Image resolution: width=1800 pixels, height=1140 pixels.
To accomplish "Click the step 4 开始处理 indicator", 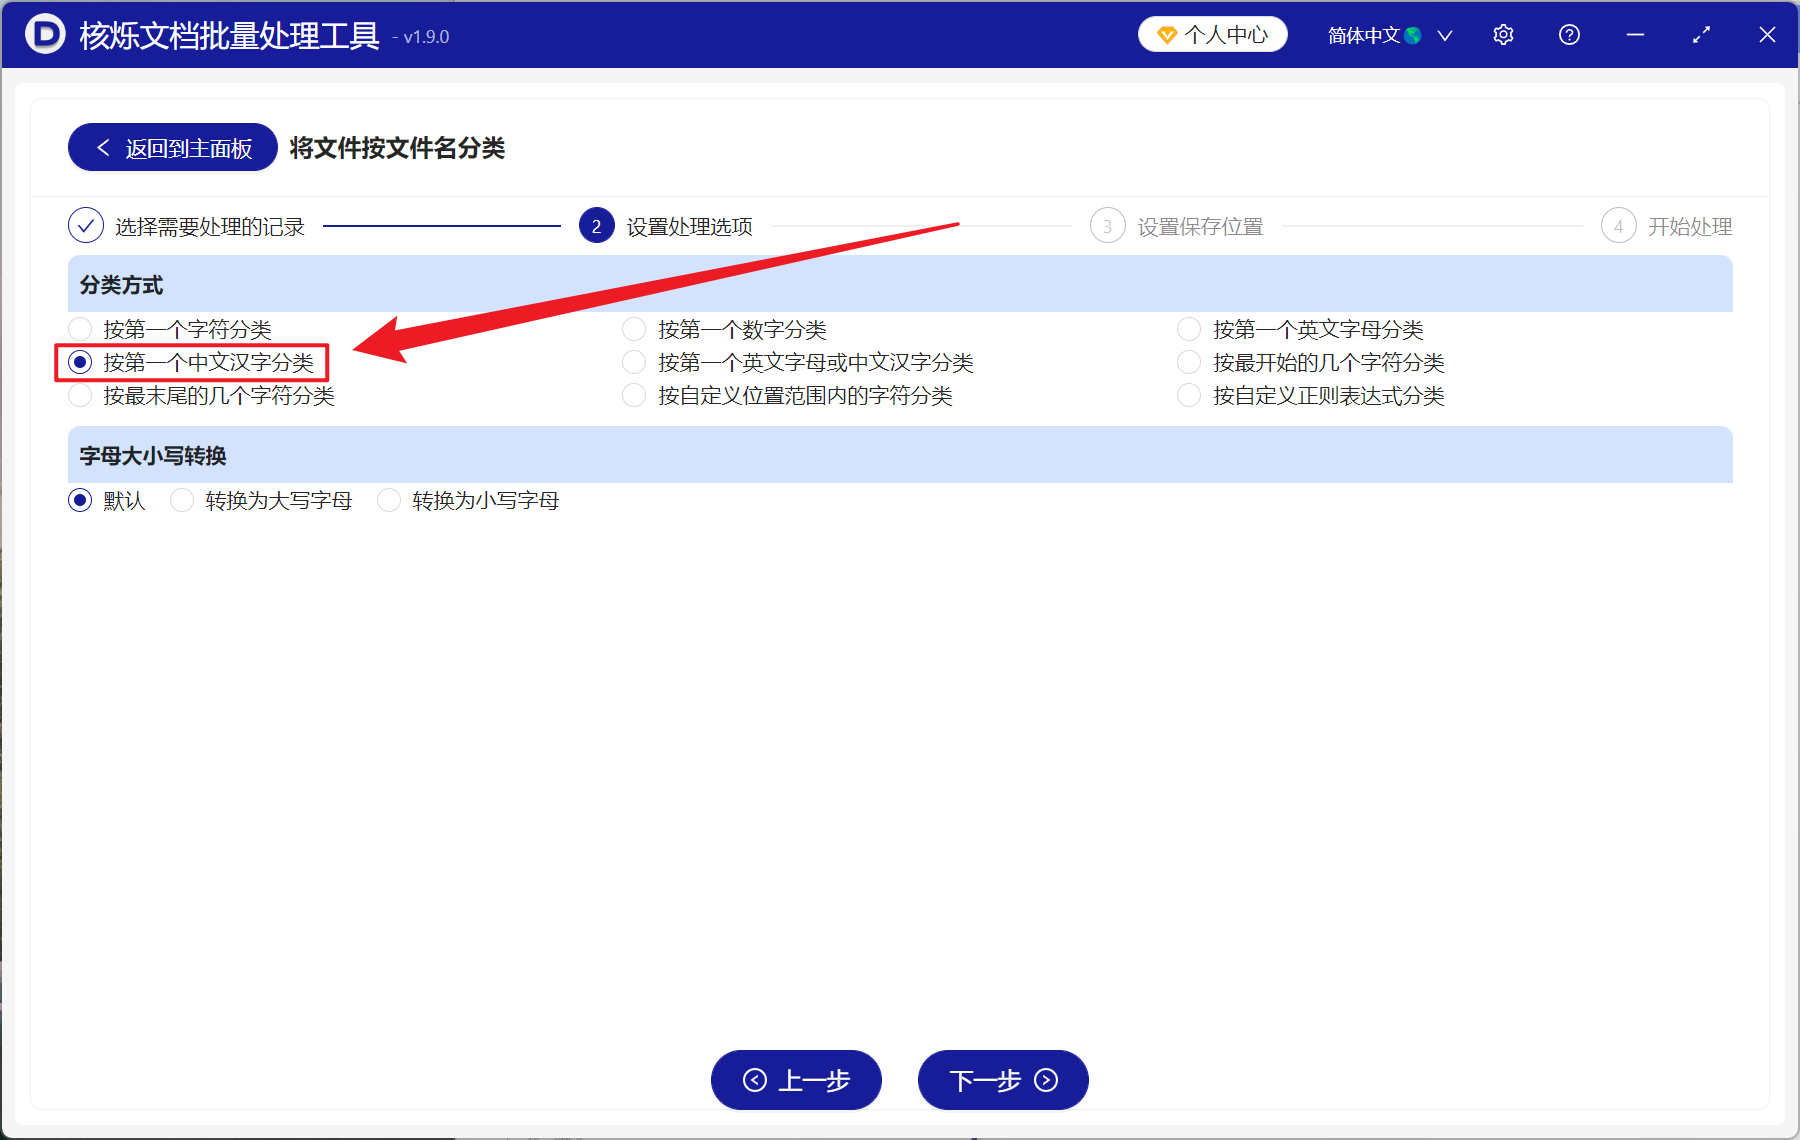I will point(1618,226).
